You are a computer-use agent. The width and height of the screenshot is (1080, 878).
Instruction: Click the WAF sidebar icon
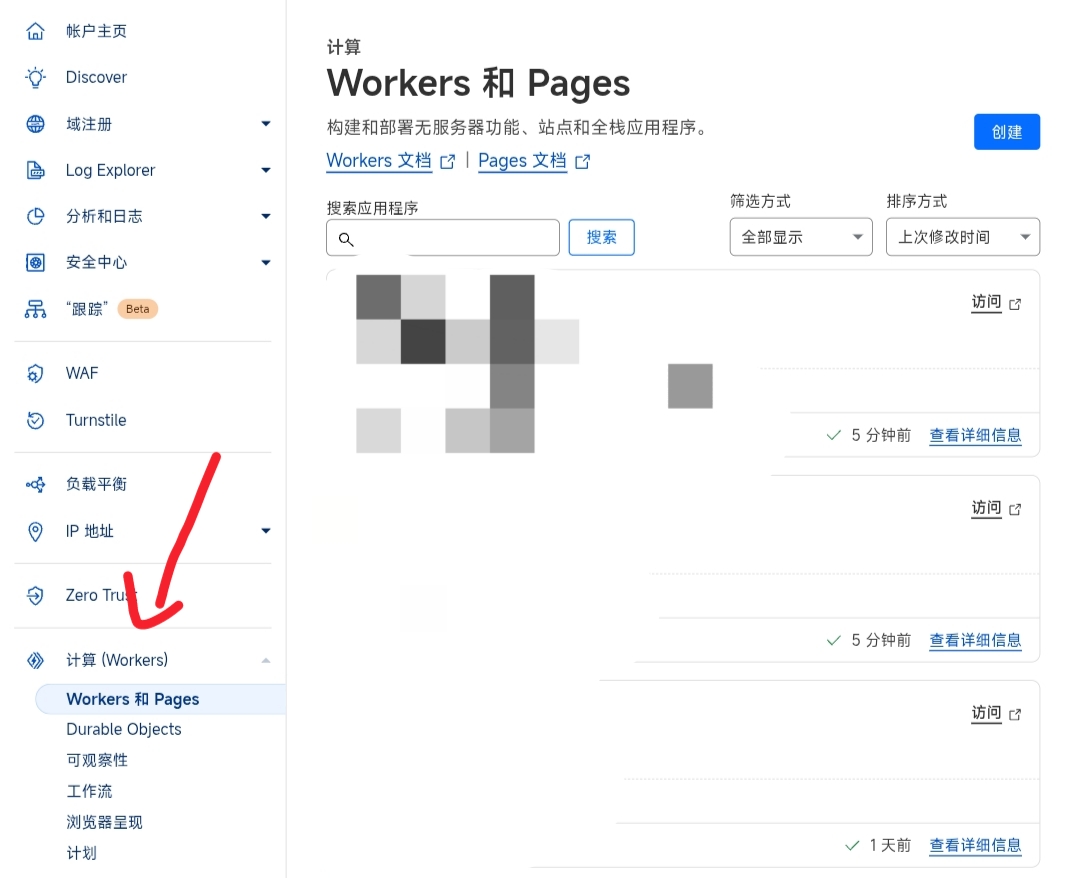pos(34,373)
